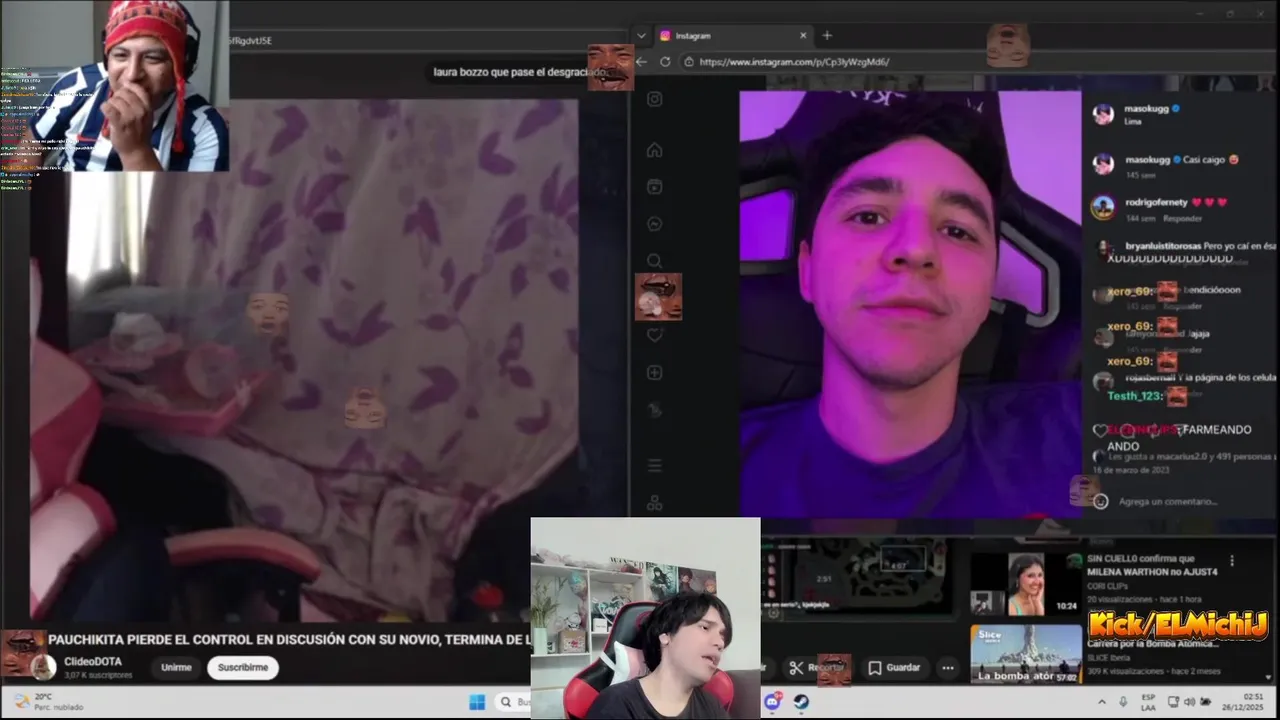Open Threads from the Instagram sidebar
The height and width of the screenshot is (720, 1280).
click(654, 410)
